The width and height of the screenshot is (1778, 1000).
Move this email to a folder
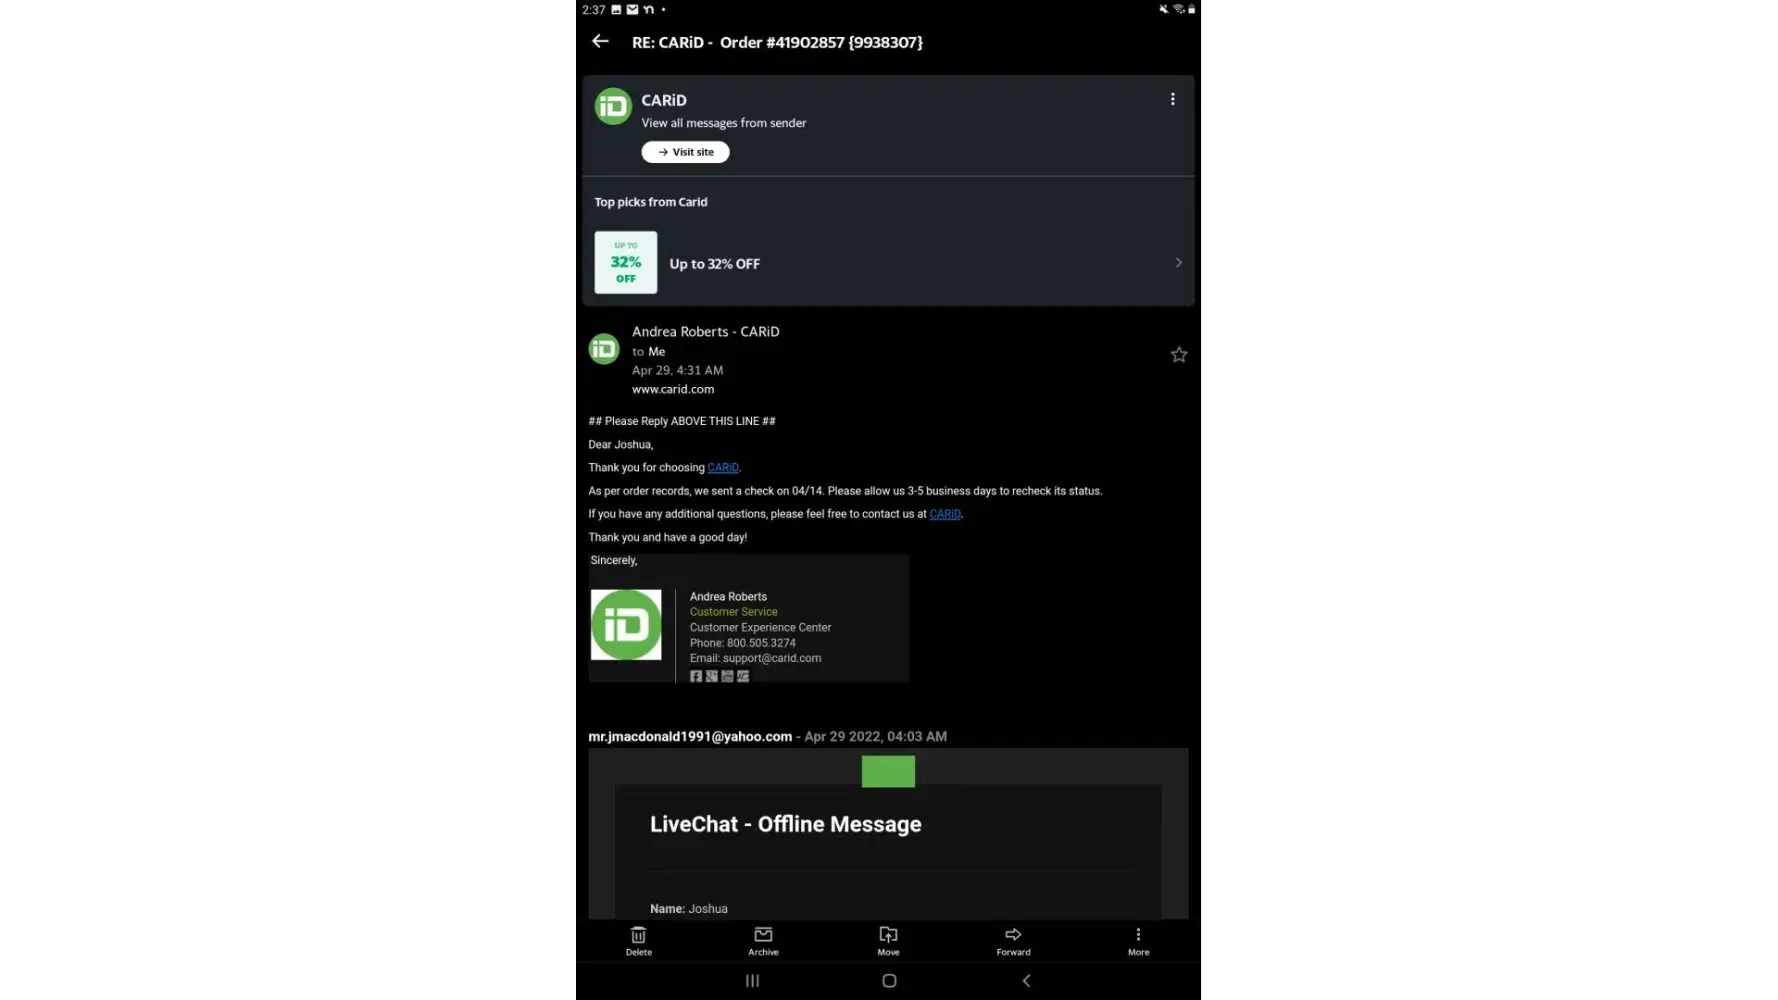point(888,940)
